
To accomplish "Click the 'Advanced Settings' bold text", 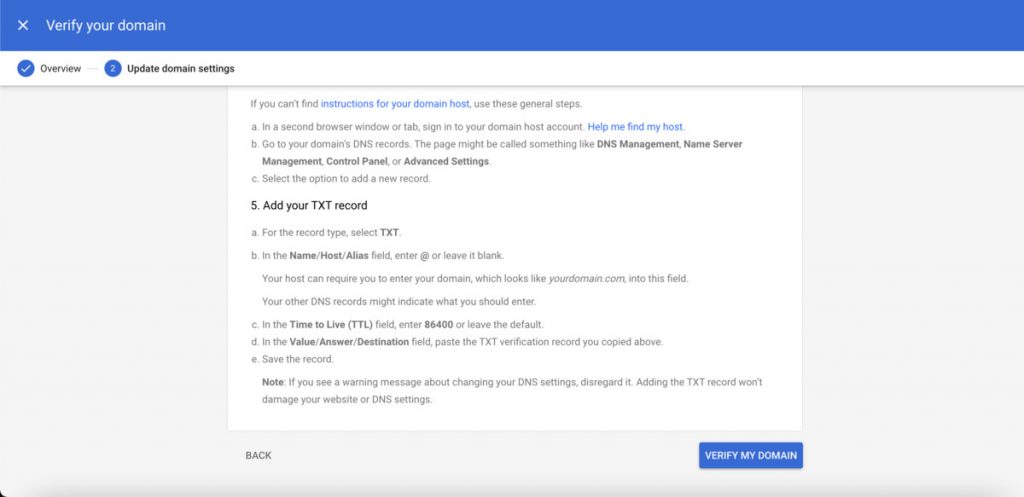I will coord(446,161).
